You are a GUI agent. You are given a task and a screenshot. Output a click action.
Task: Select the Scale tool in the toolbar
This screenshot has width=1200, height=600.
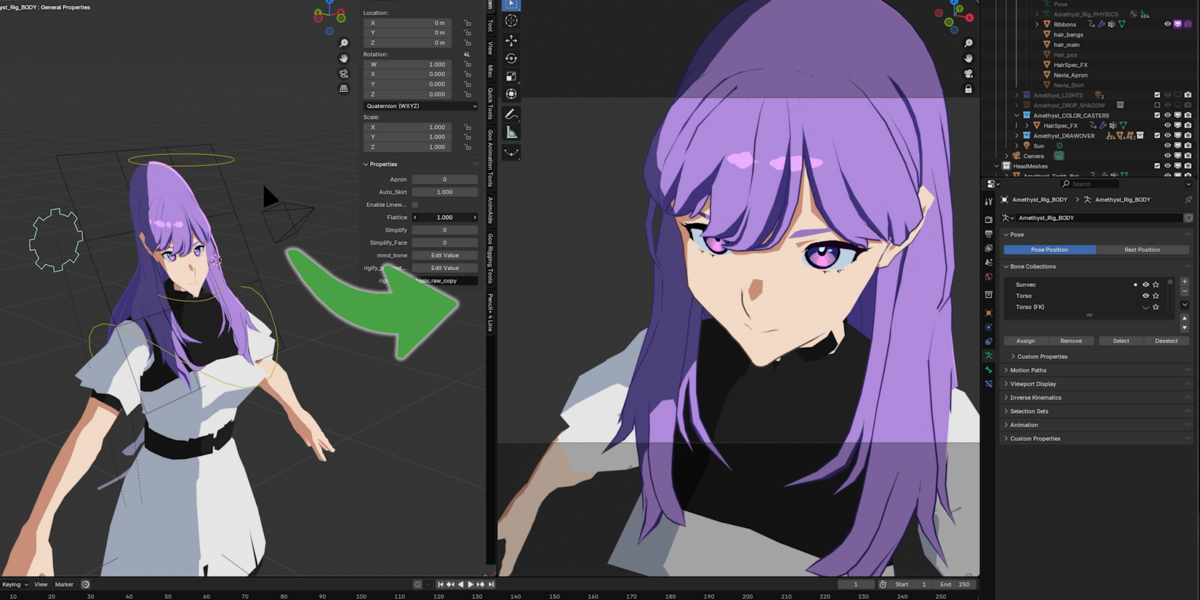point(511,76)
